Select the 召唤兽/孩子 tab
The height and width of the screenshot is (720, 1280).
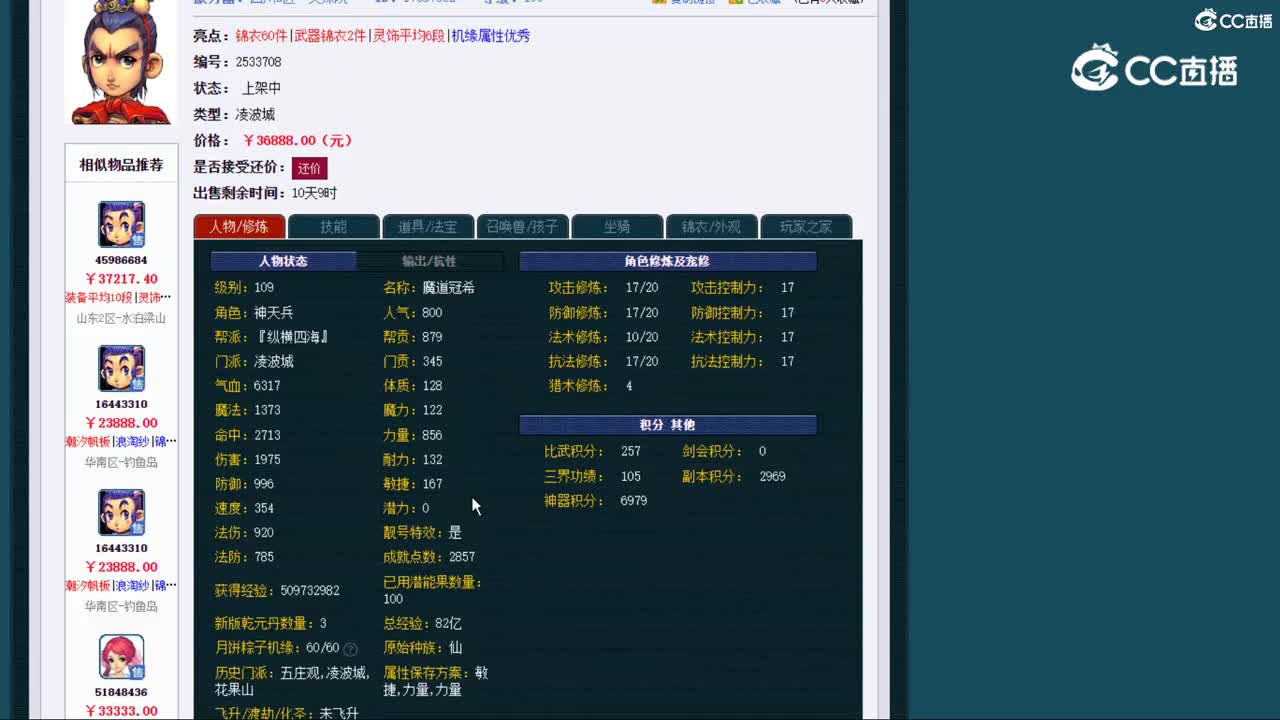pos(523,227)
